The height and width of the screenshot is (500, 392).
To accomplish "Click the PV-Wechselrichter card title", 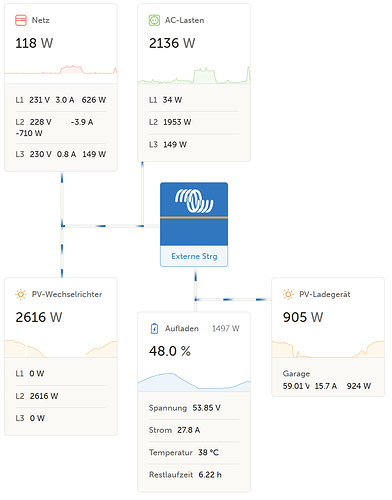I will pyautogui.click(x=67, y=294).
